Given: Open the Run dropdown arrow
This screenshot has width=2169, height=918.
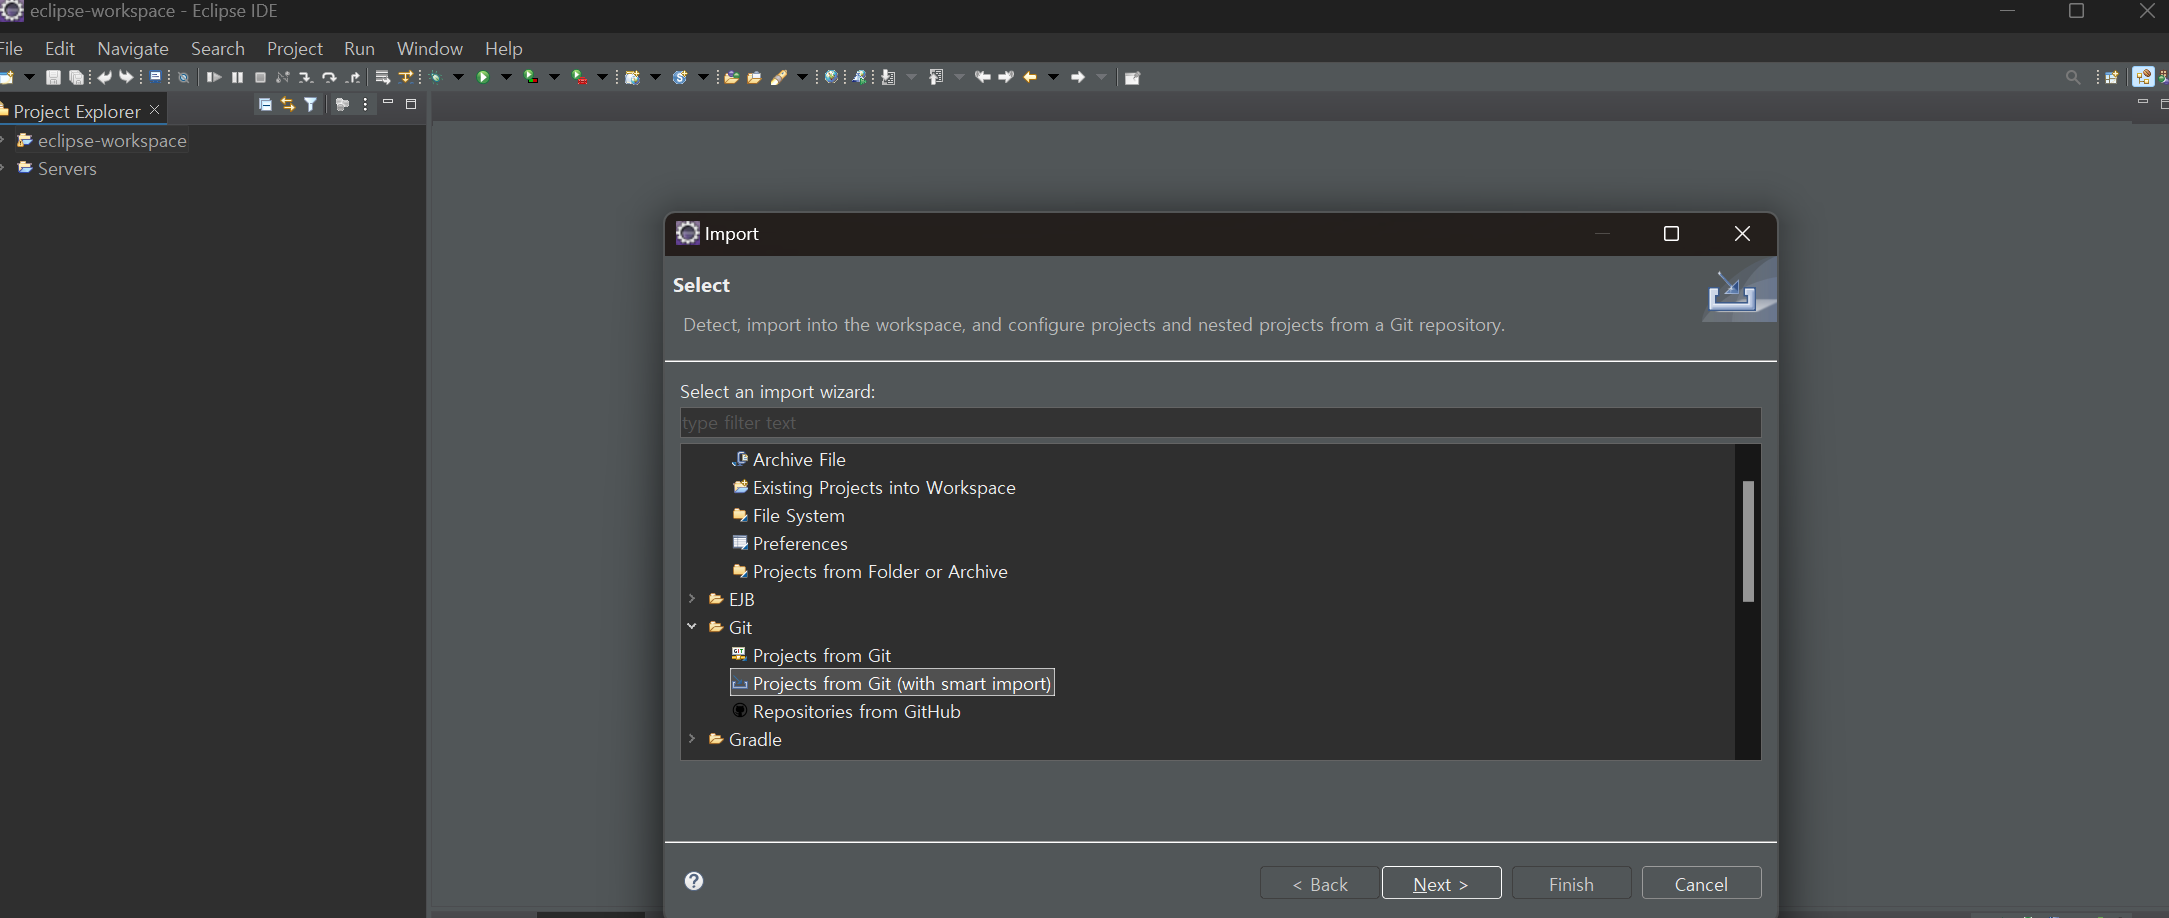Looking at the screenshot, I should click(x=506, y=77).
